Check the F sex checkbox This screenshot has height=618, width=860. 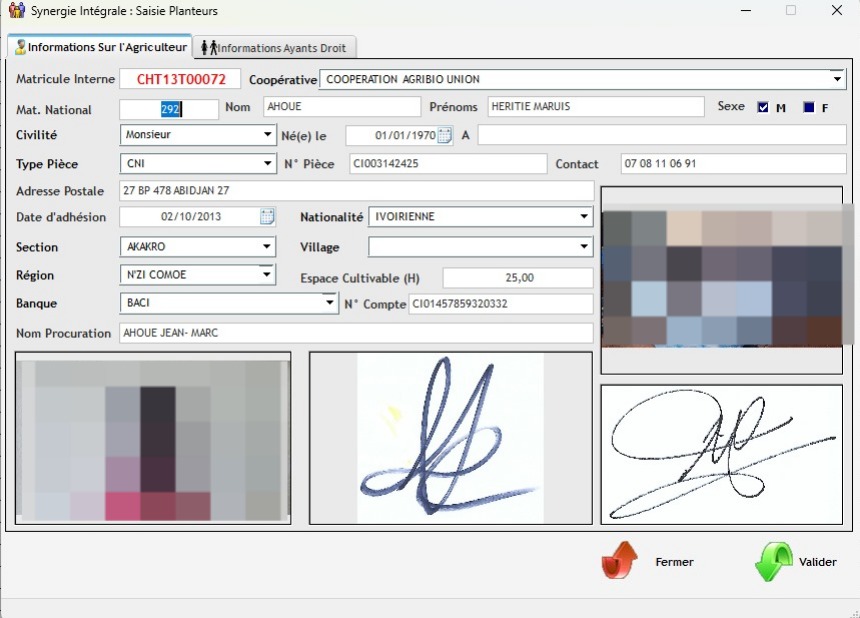(x=808, y=107)
